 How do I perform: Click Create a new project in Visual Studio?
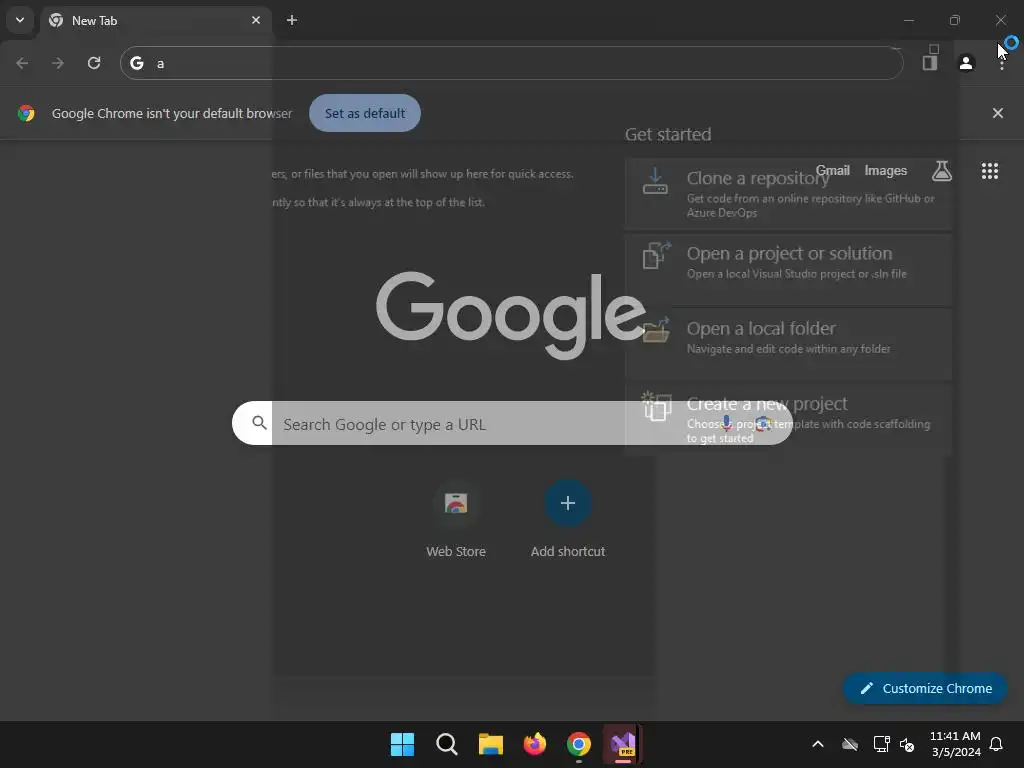[788, 419]
